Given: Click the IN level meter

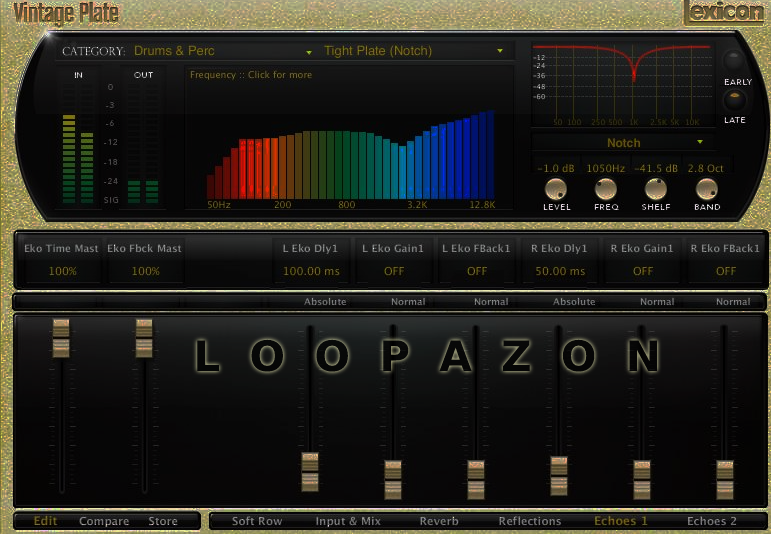Looking at the screenshot, I should coord(78,143).
